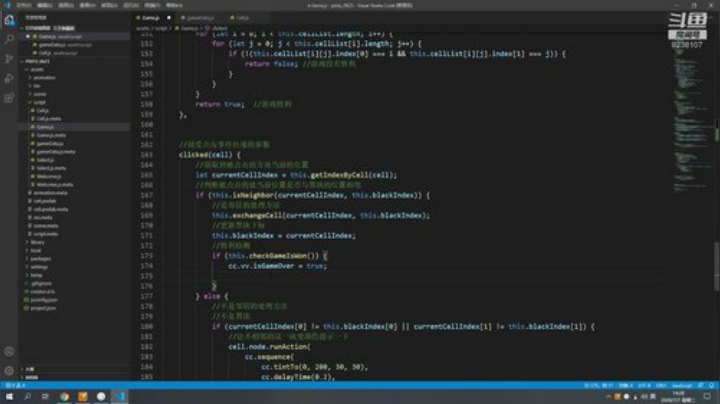
Task: Click the Windows Start button
Action: point(9,397)
